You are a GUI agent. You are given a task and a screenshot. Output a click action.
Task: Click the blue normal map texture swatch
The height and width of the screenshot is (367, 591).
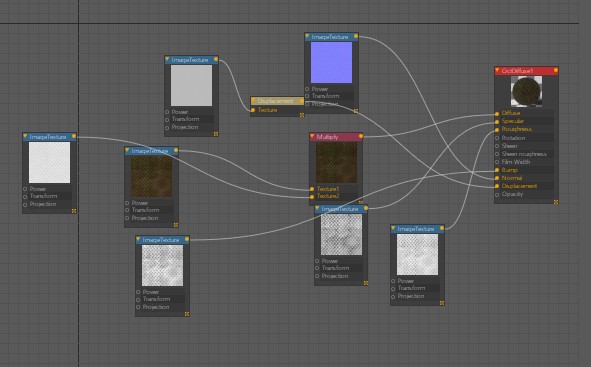[331, 63]
